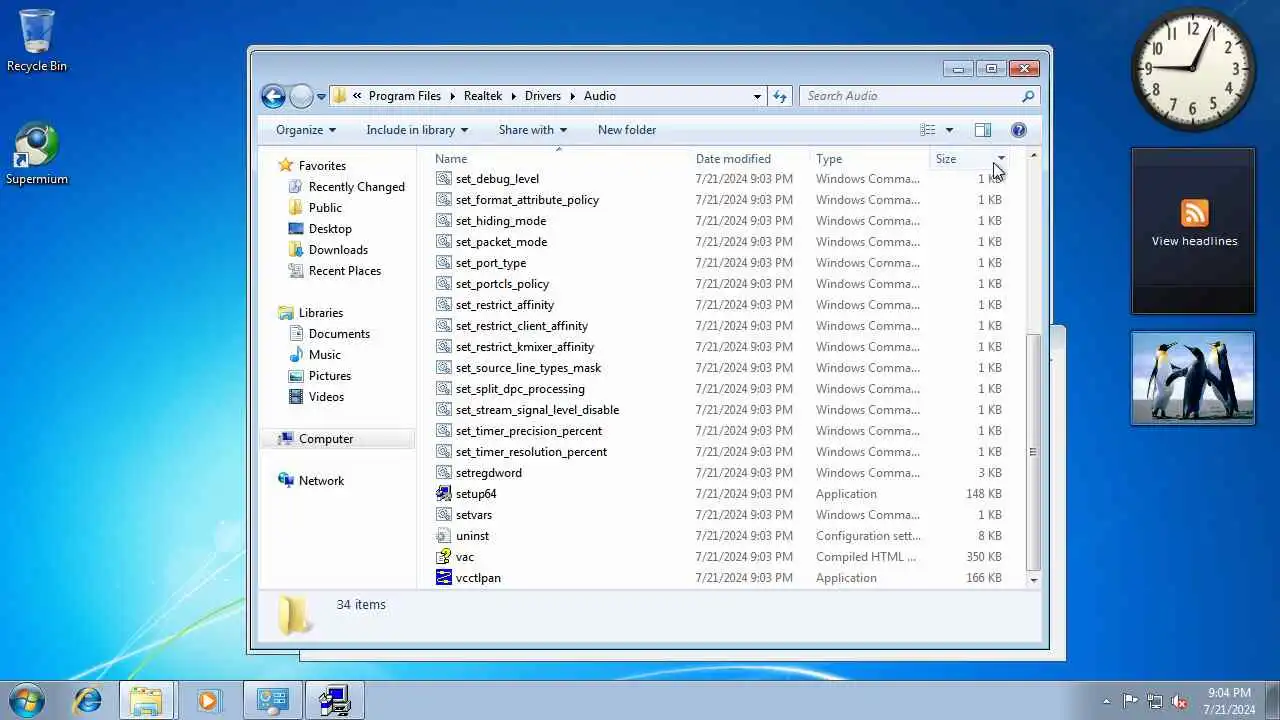The width and height of the screenshot is (1280, 720).
Task: Click the Action Center flag tray icon
Action: coord(1130,701)
